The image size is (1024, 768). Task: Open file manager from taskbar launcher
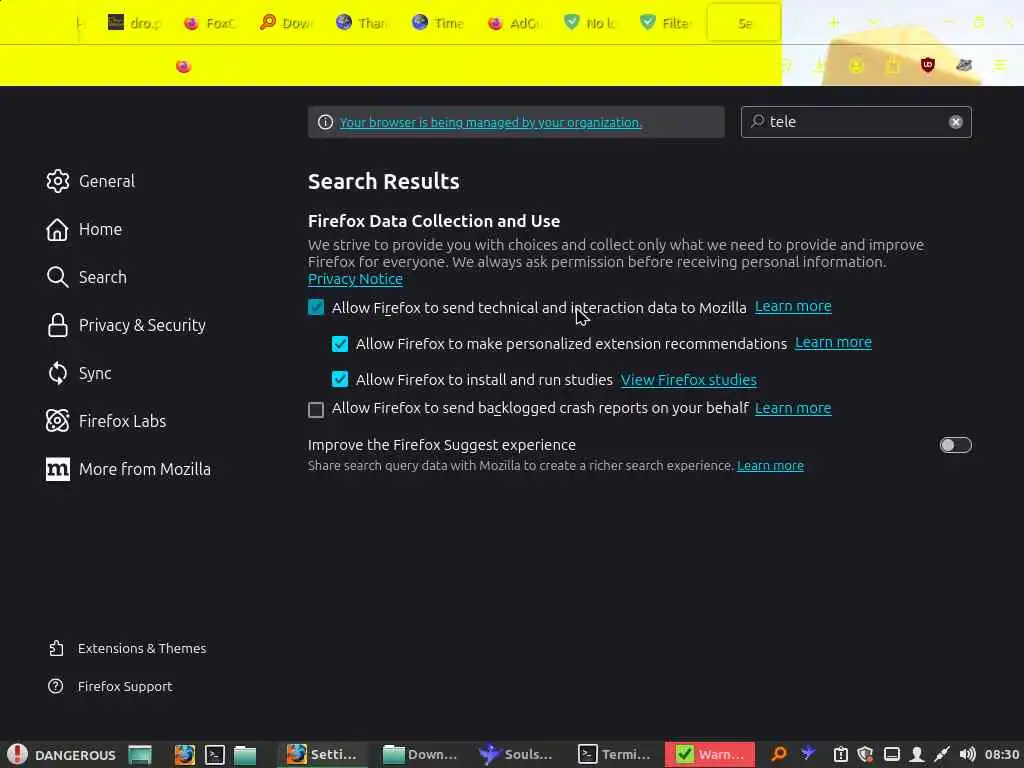(245, 754)
